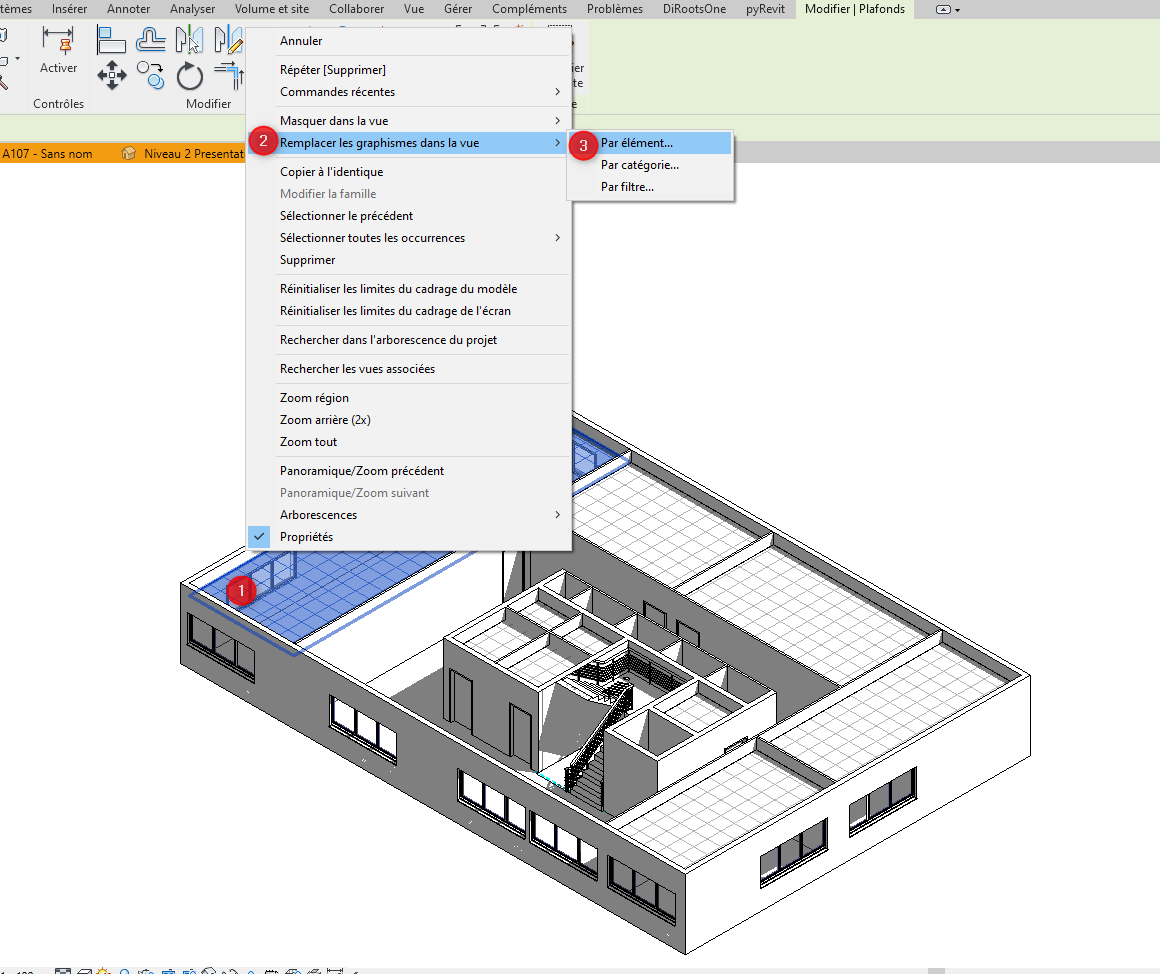1160x974 pixels.
Task: Choose Panoramique/Zoom précédent
Action: click(x=408, y=471)
